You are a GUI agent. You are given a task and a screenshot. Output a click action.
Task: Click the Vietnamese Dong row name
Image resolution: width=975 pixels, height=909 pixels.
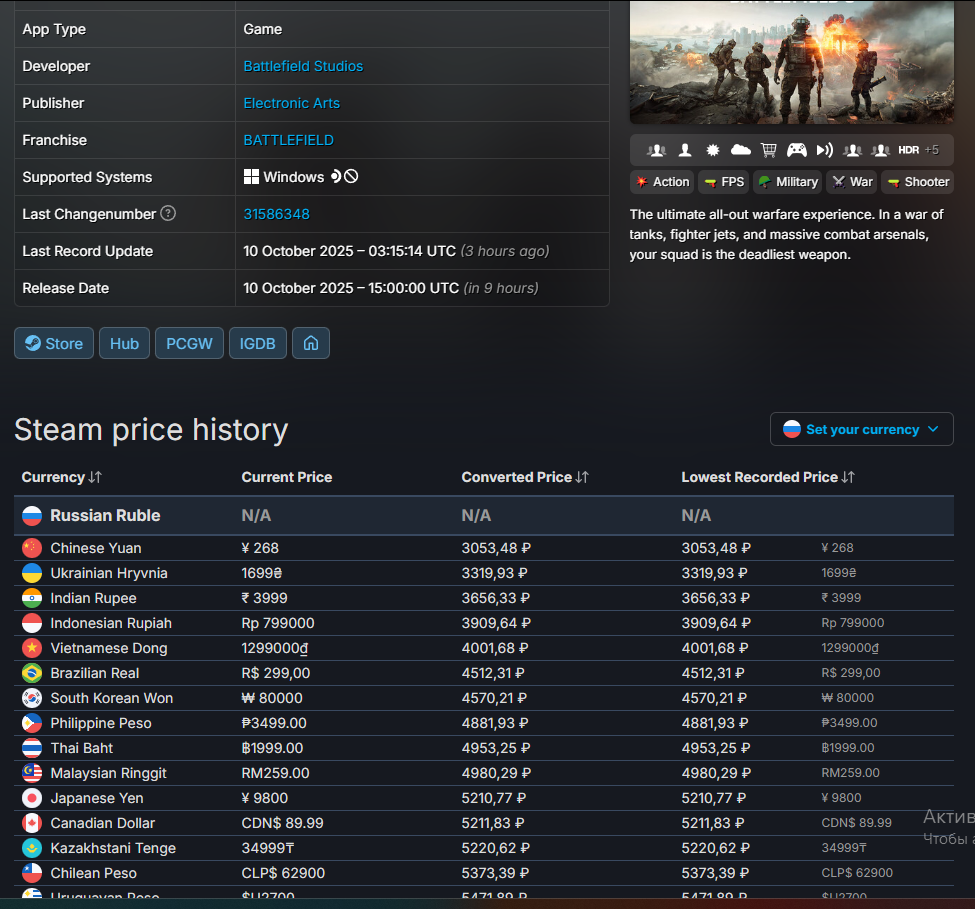pyautogui.click(x=109, y=648)
